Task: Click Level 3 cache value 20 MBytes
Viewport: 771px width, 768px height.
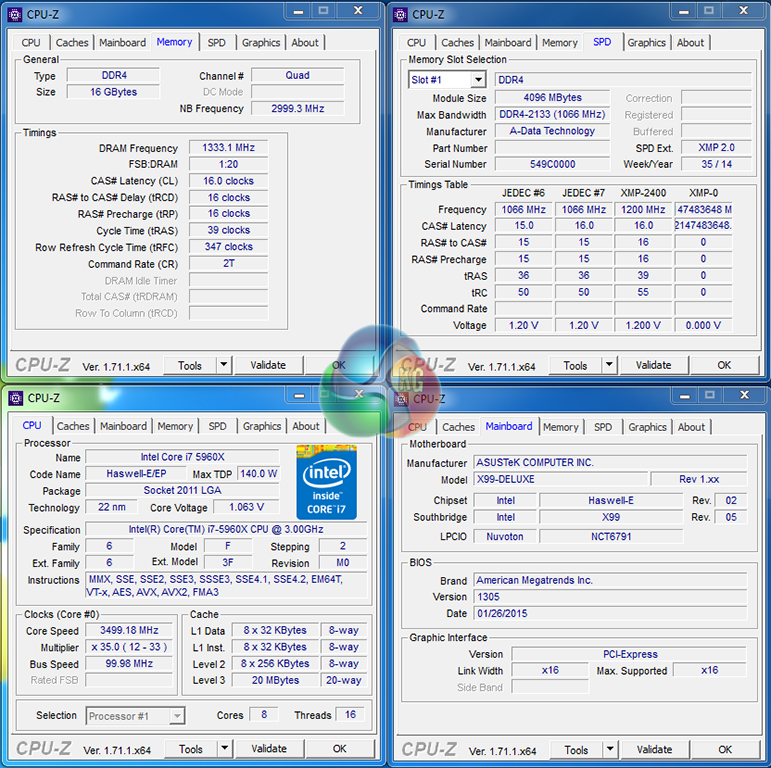Action: tap(275, 680)
